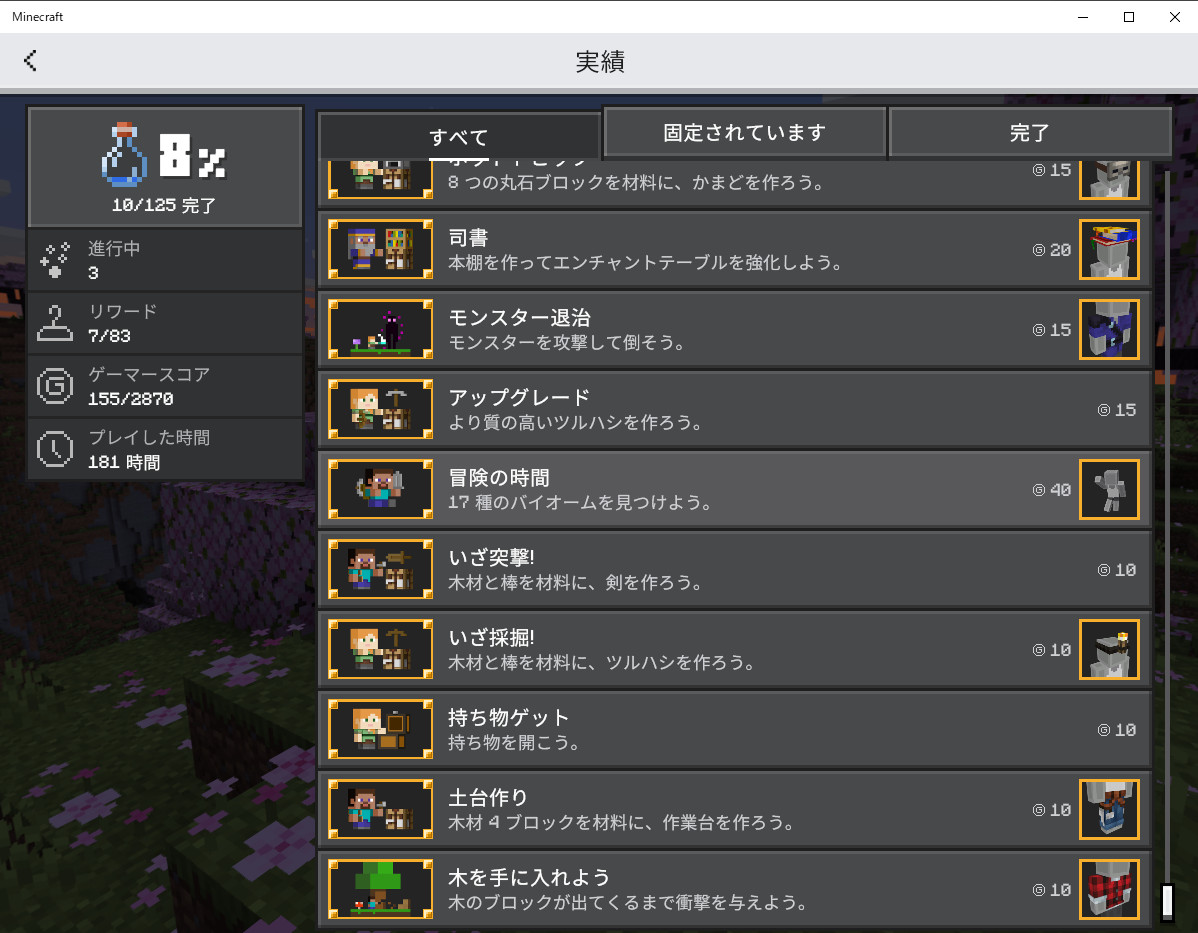Image resolution: width=1198 pixels, height=933 pixels.
Task: Click the 155/2870 gamerscore value
Action: 131,399
